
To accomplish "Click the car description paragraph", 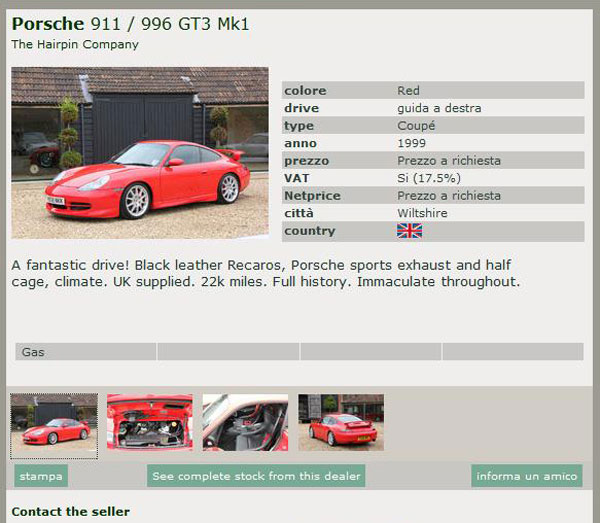I will coord(266,274).
